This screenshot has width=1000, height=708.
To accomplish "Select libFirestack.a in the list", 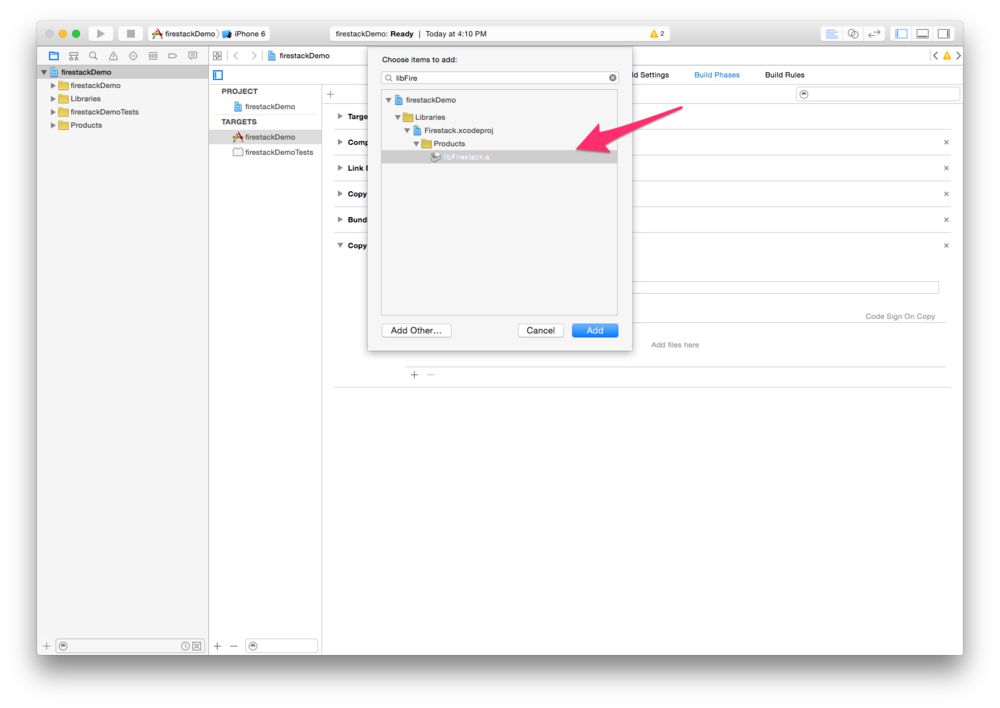I will coord(499,157).
